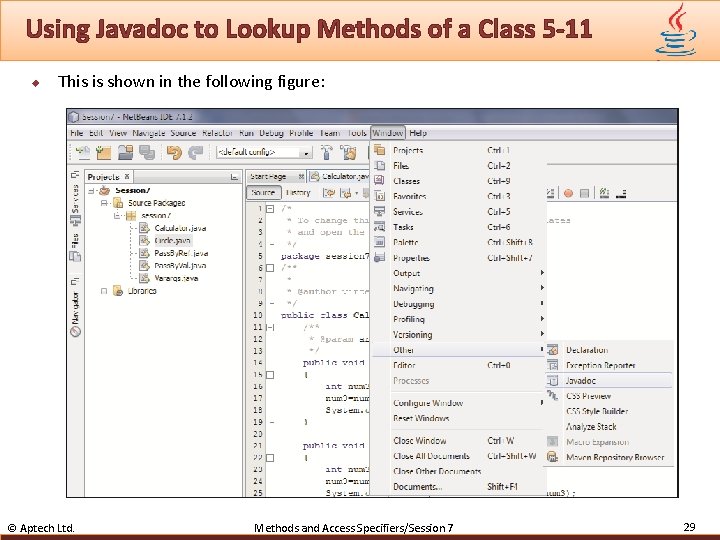Select Varargs.java in the project tree

pyautogui.click(x=176, y=278)
